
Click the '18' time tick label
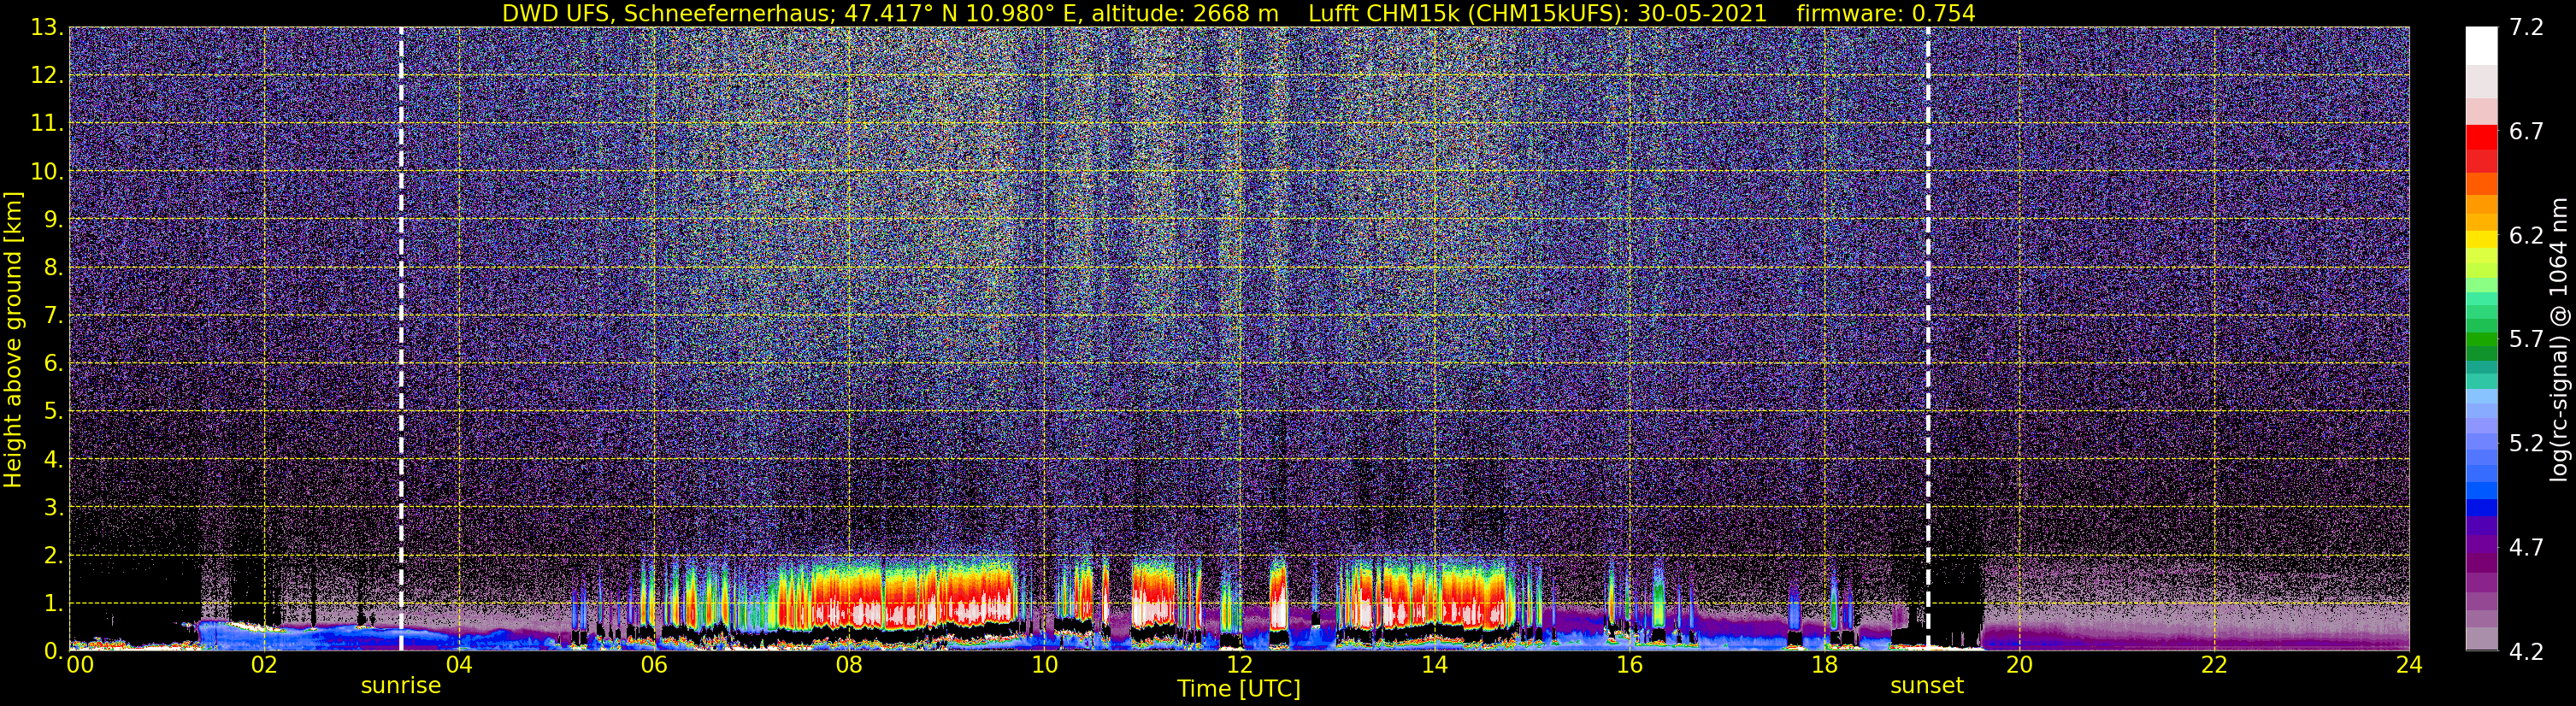pyautogui.click(x=1824, y=665)
